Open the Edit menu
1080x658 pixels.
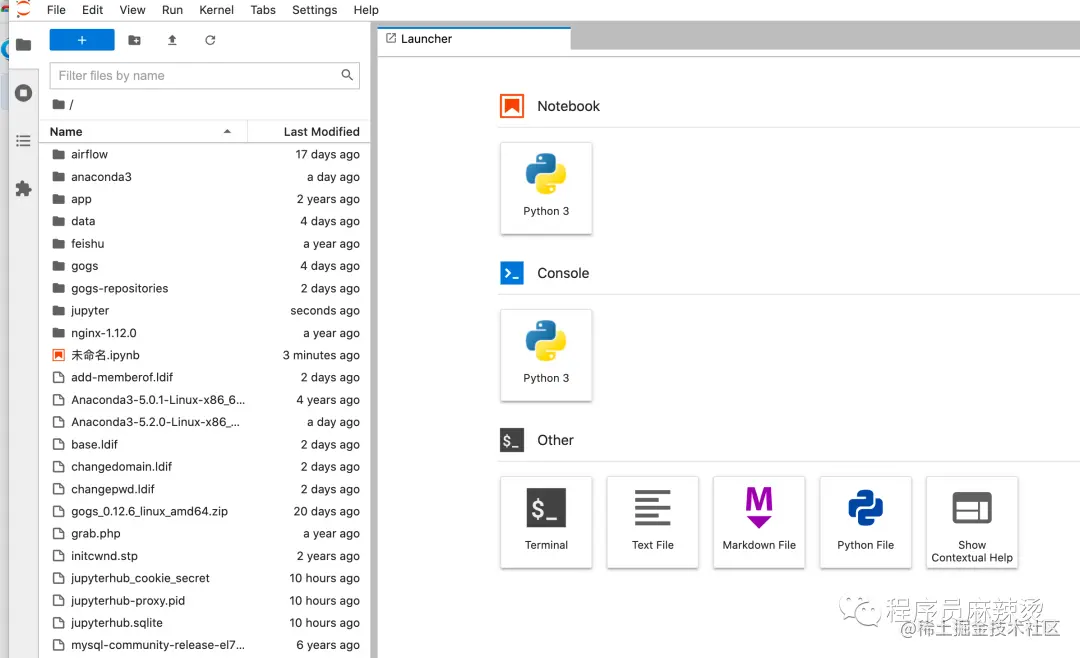(x=92, y=10)
